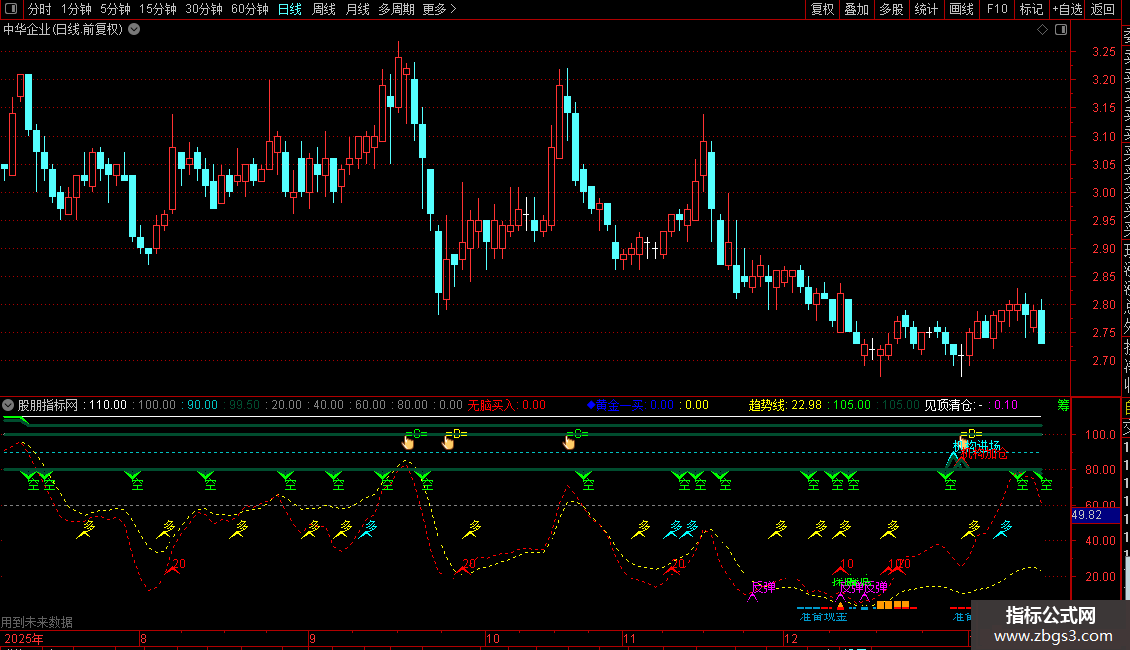The height and width of the screenshot is (650, 1130).
Task: Click the 叠加 overlay button
Action: 857,9
